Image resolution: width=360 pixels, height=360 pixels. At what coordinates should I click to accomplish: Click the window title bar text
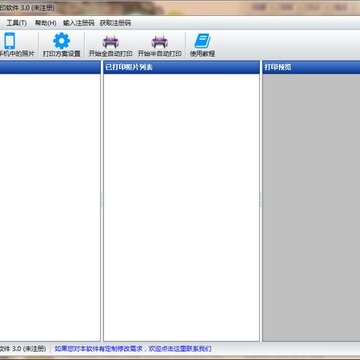click(x=27, y=8)
